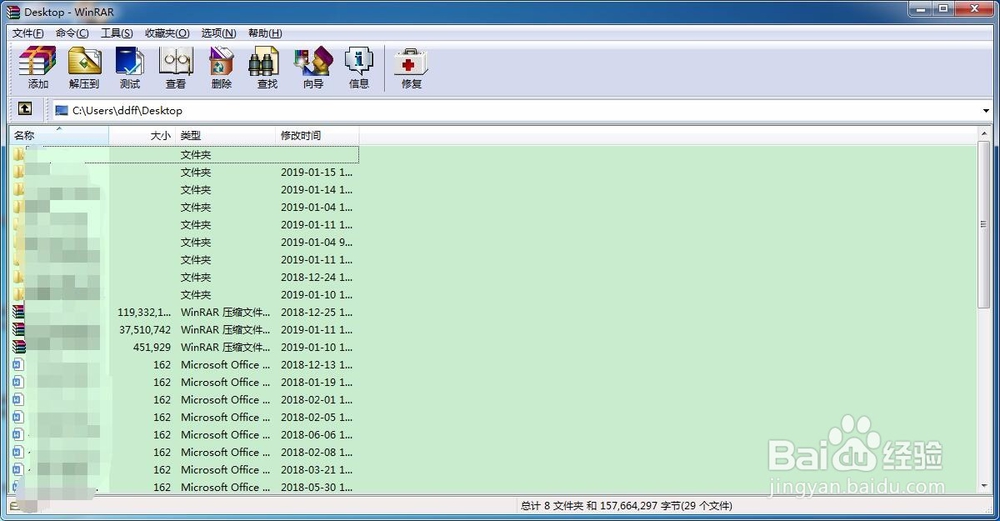Open the 文件(F) menu
The height and width of the screenshot is (521, 1000).
coord(28,33)
